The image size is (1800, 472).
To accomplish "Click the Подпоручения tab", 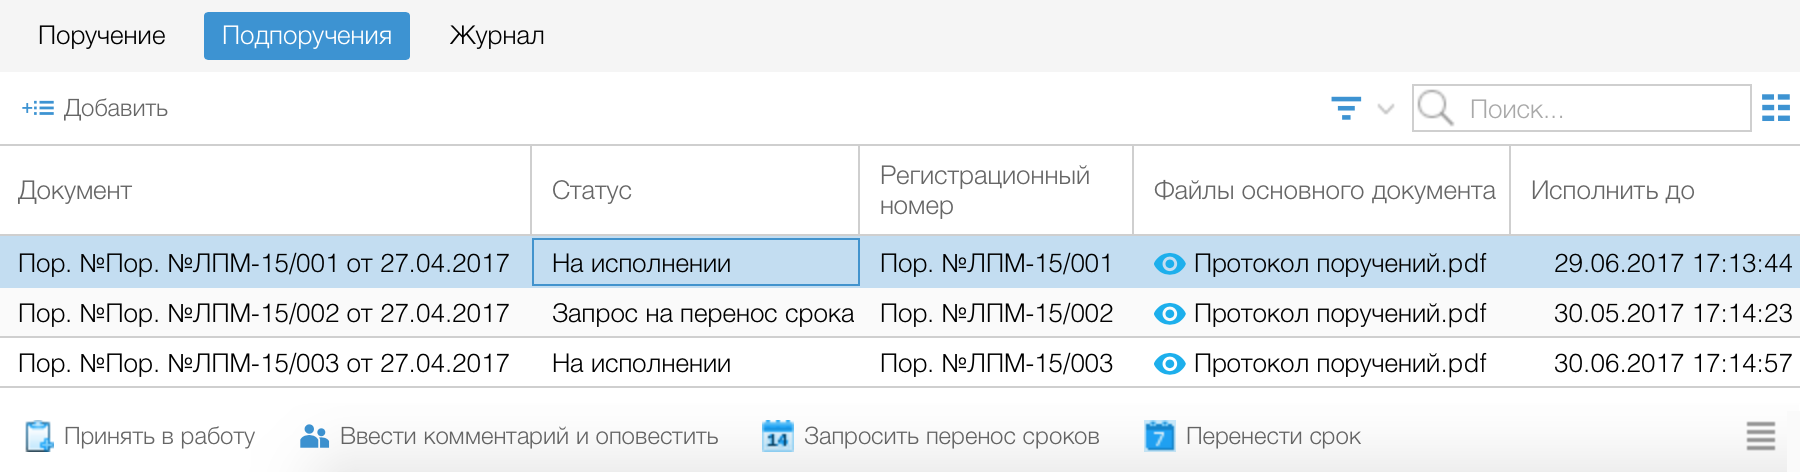I will 306,36.
